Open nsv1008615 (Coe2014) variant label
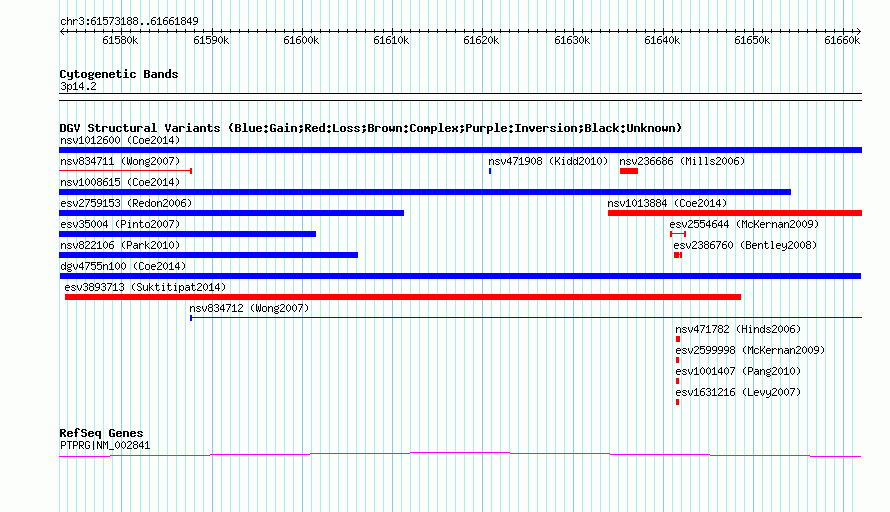The image size is (890, 512). click(x=120, y=182)
